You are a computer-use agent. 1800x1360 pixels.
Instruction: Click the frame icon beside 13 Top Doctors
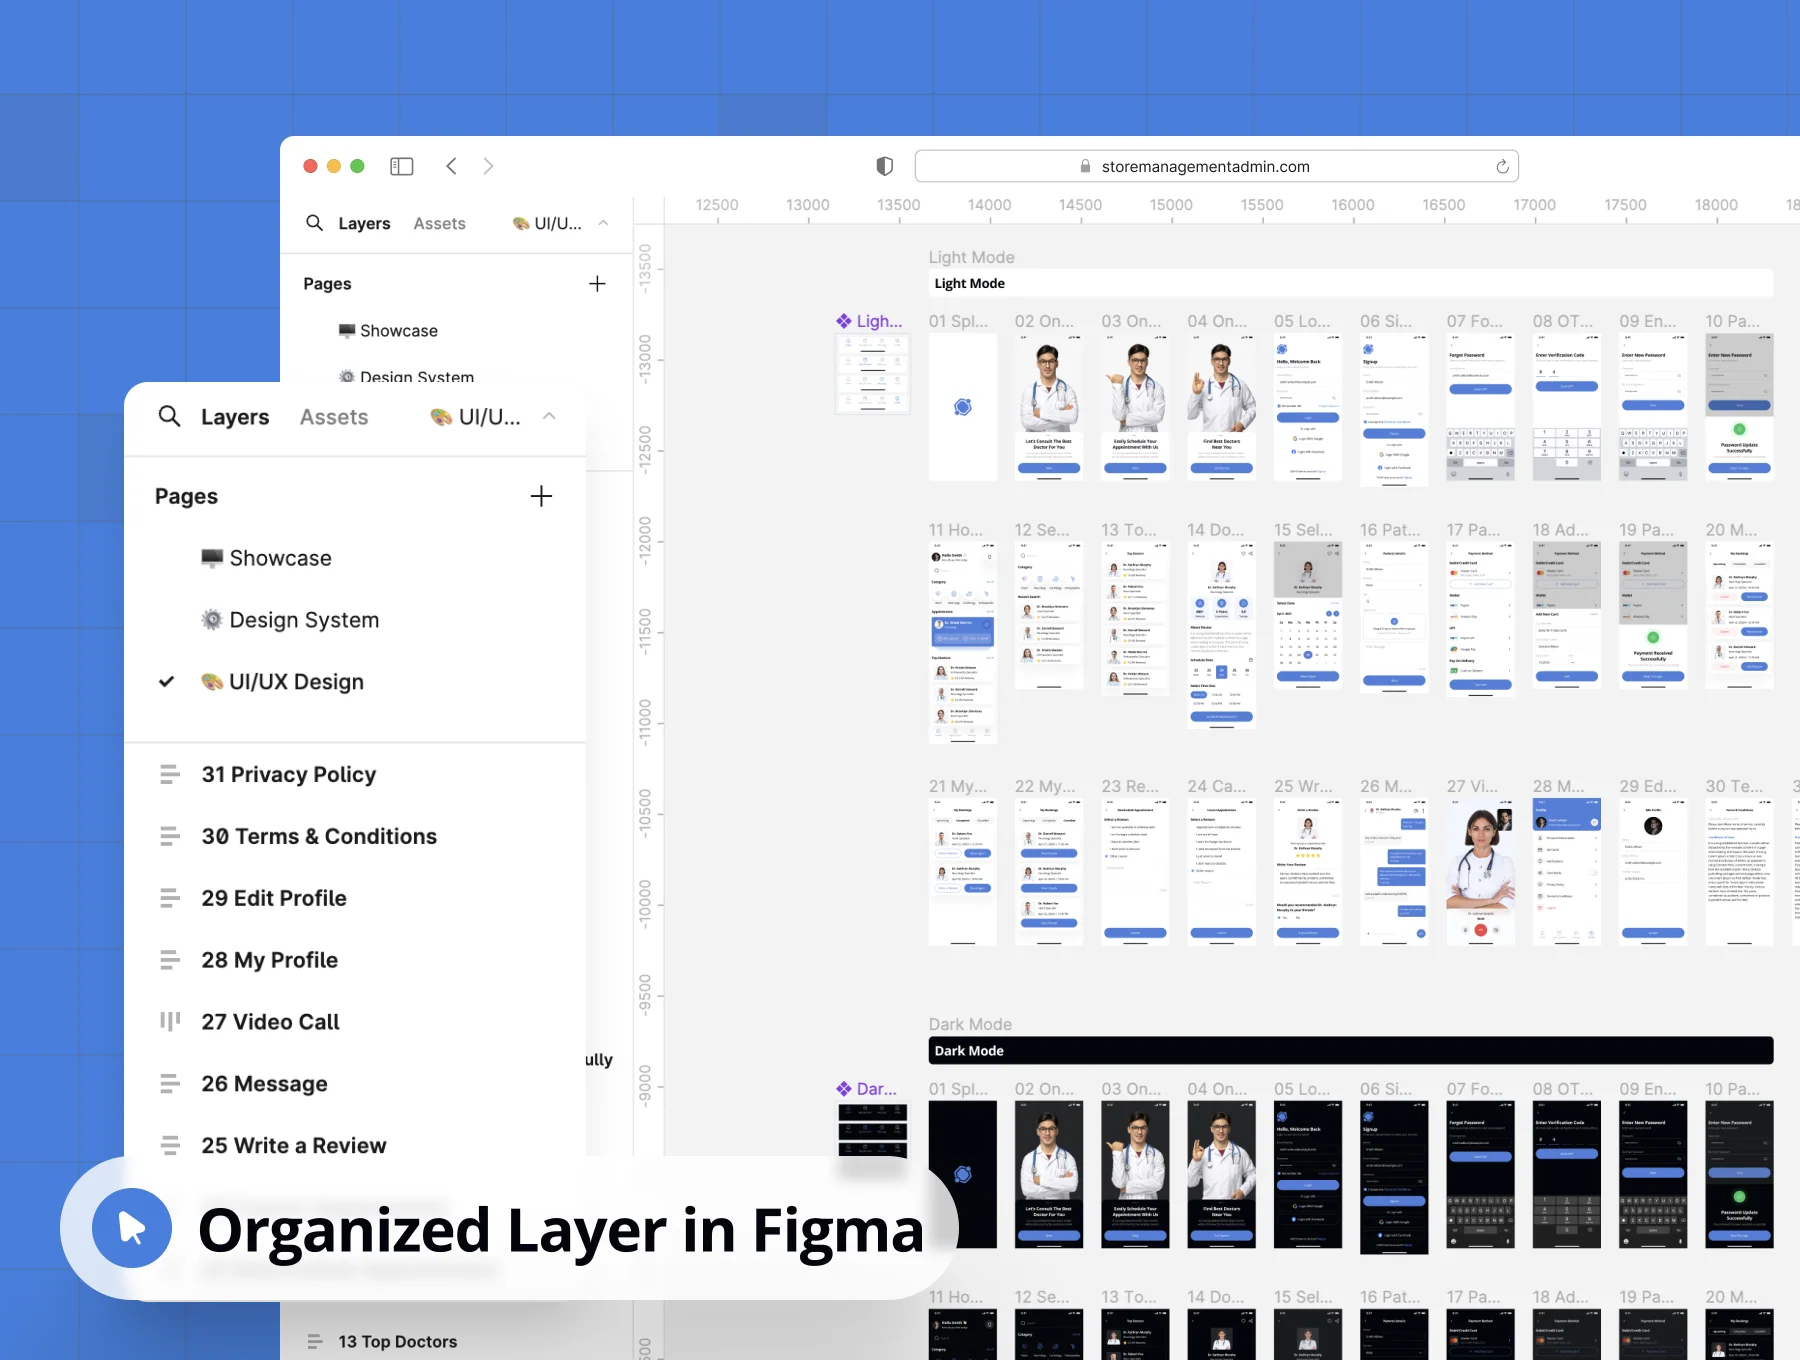(315, 1341)
